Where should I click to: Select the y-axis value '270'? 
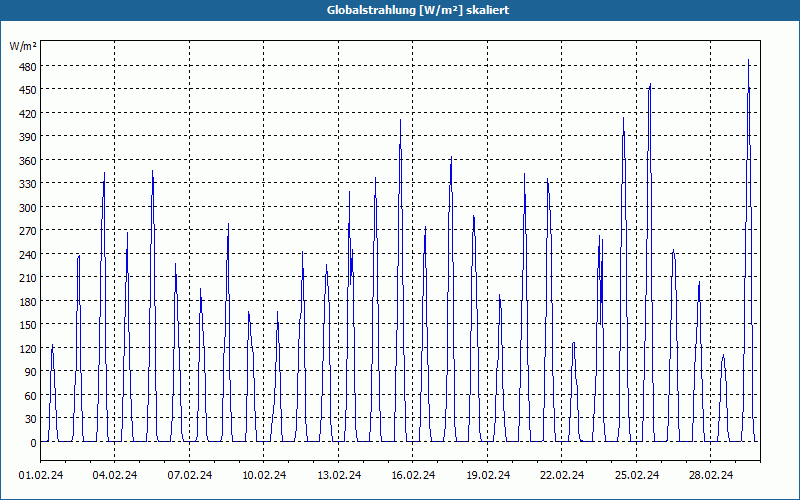pyautogui.click(x=27, y=231)
